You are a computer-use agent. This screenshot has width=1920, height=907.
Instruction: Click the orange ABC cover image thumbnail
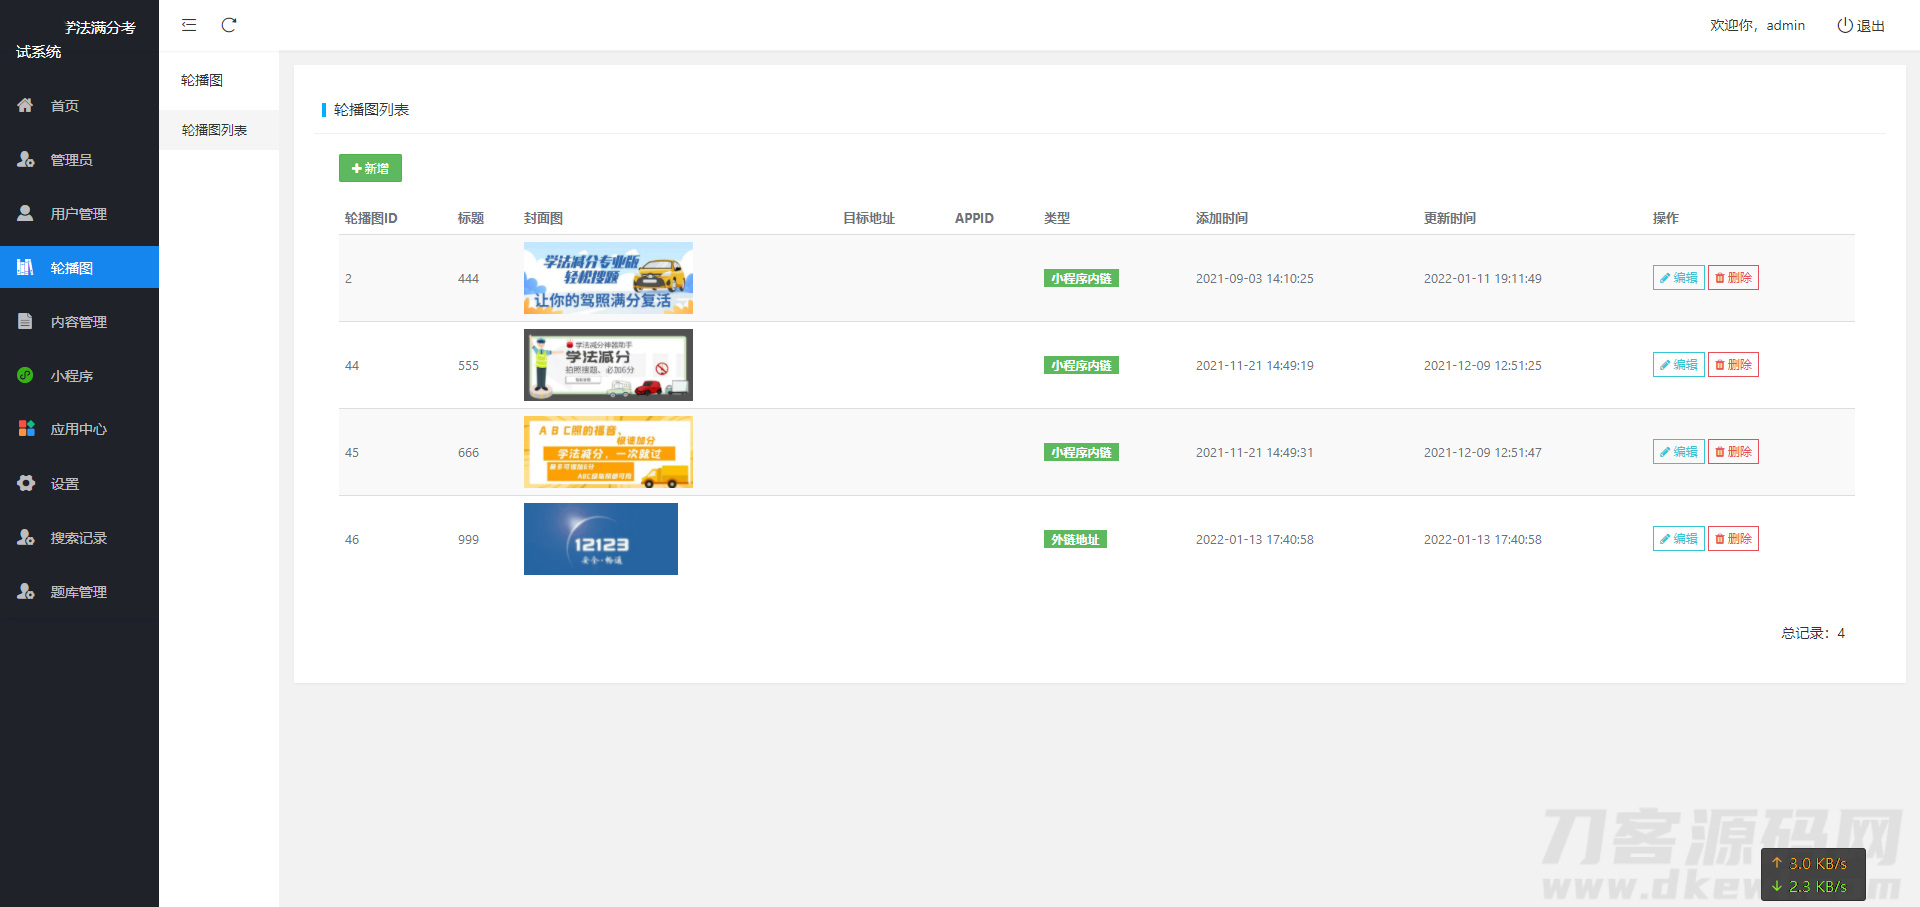[608, 452]
